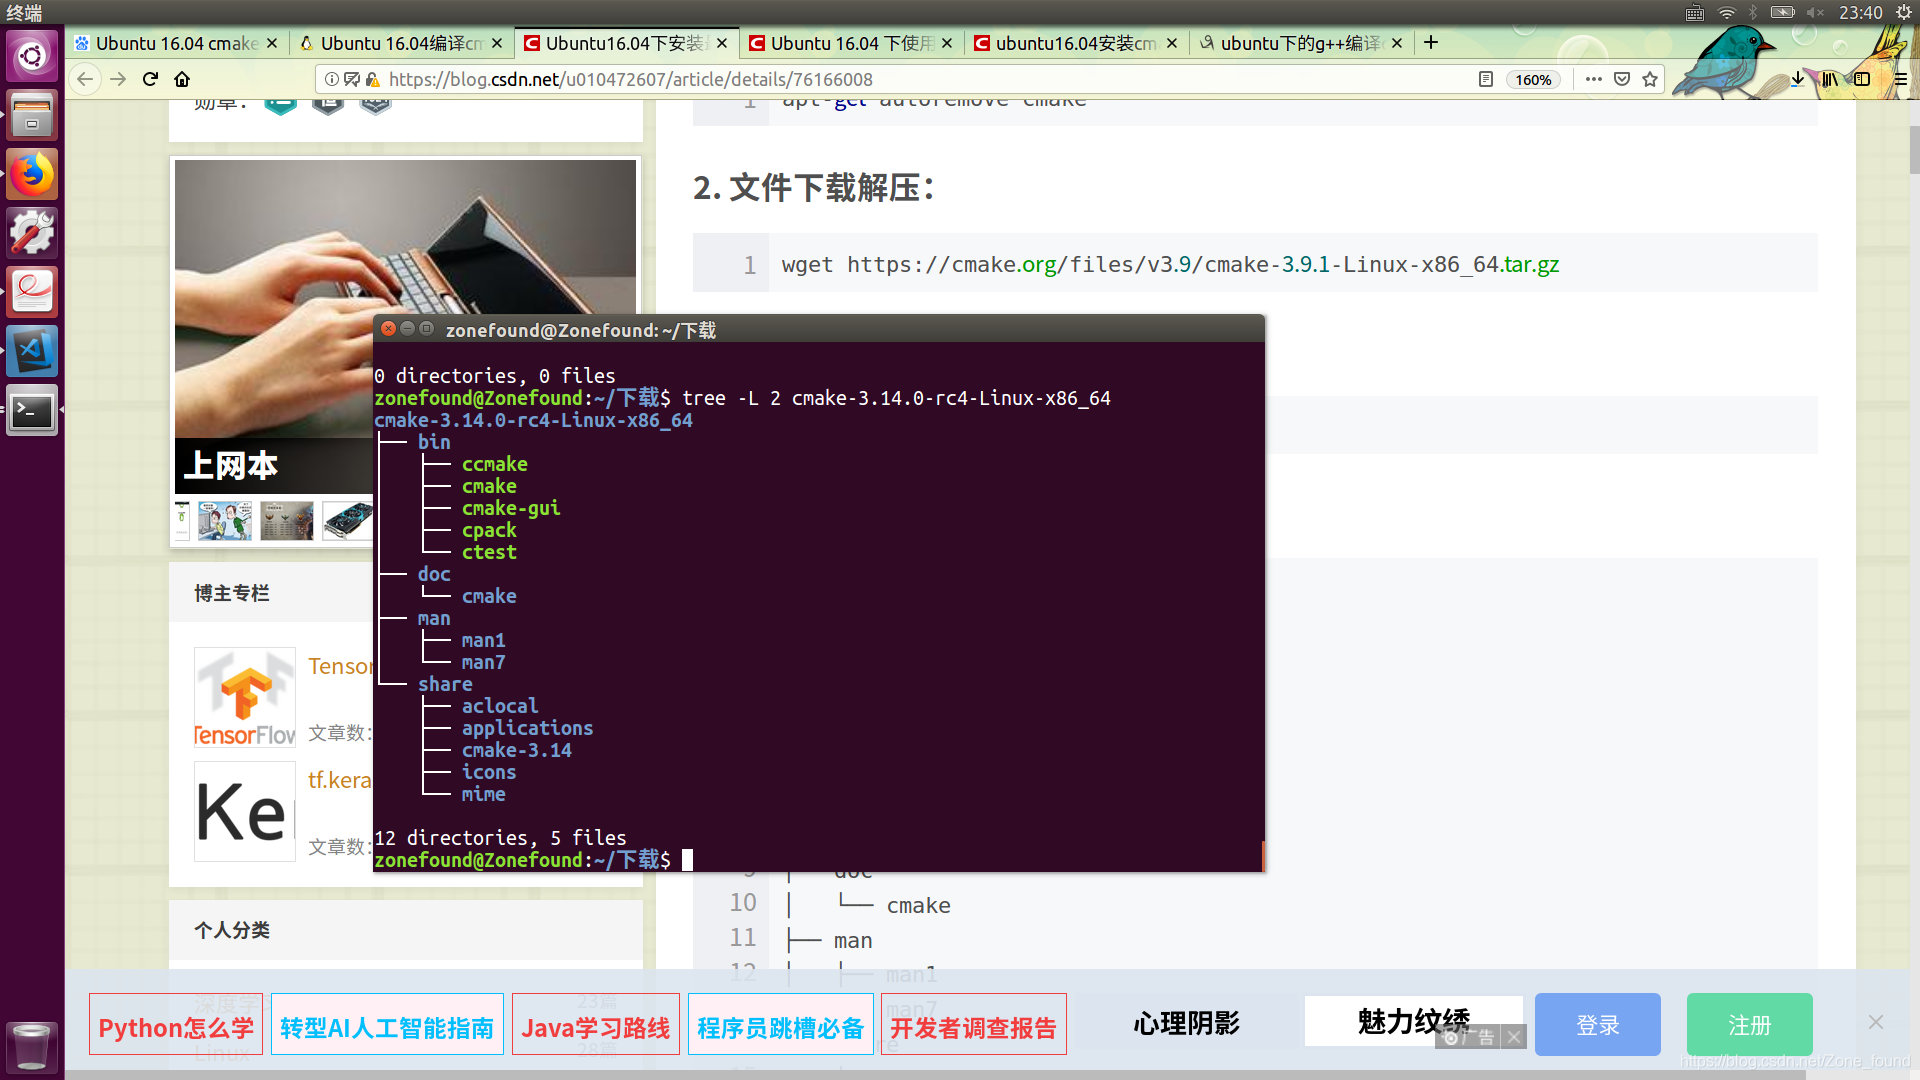Screen dimensions: 1920x1080
Task: Click the teal badge next to 勋章
Action: pos(281,105)
